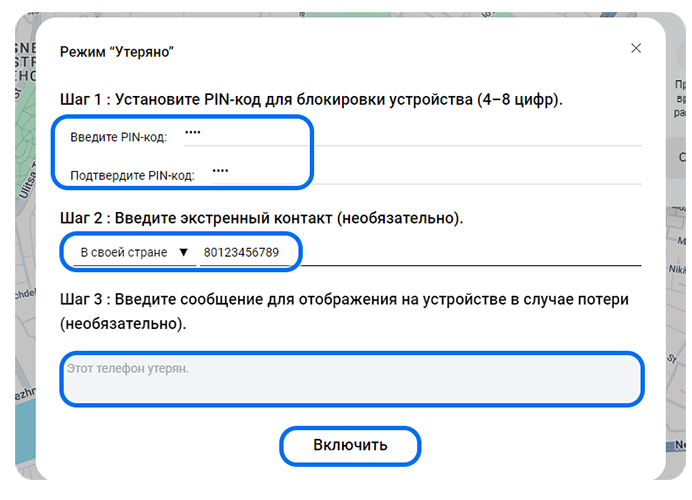Click the masked dots in the first PIN field
The image size is (692, 500).
[193, 132]
